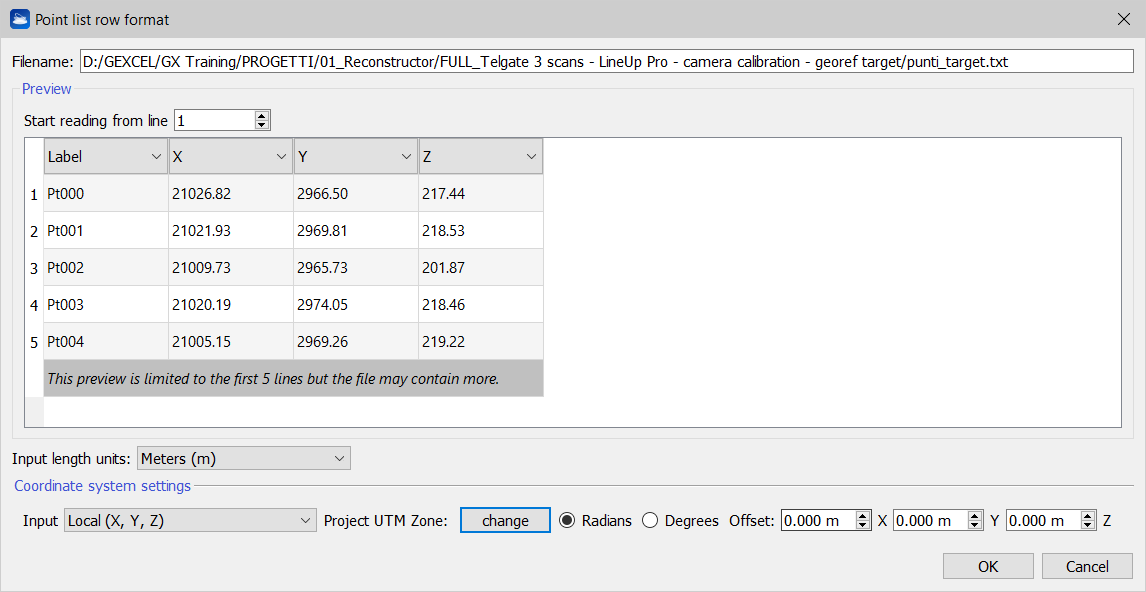Expand the Input length units dropdown
This screenshot has height=592, width=1146.
(243, 459)
